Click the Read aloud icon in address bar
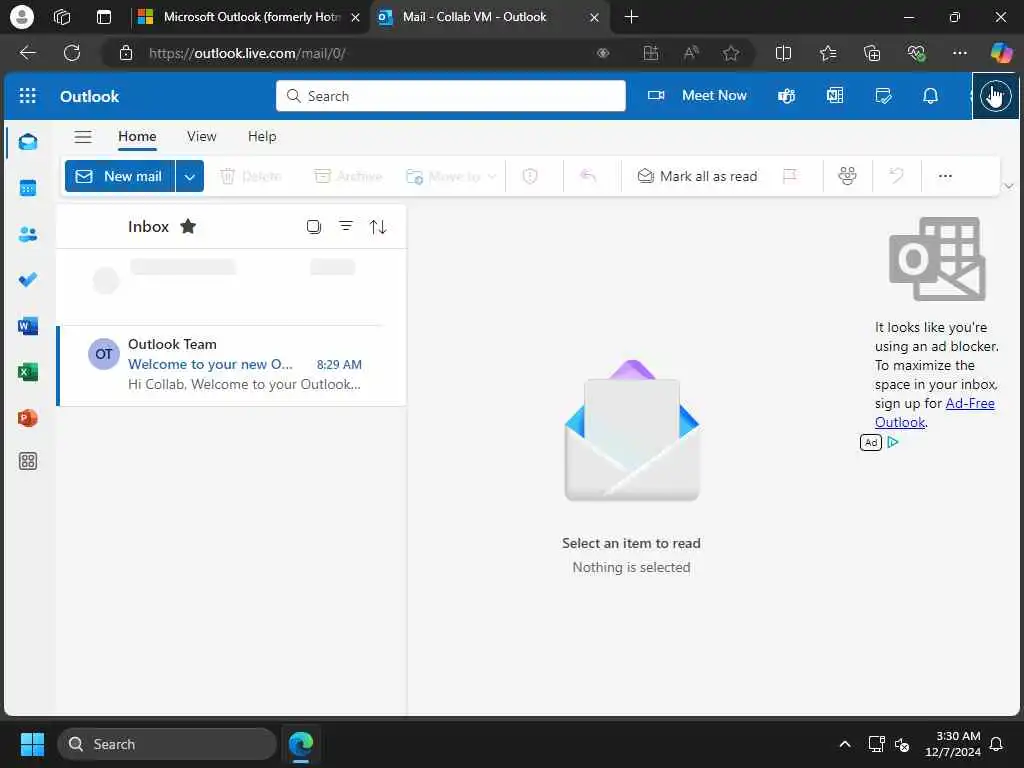Screen dimensions: 1024x768 (x=690, y=54)
